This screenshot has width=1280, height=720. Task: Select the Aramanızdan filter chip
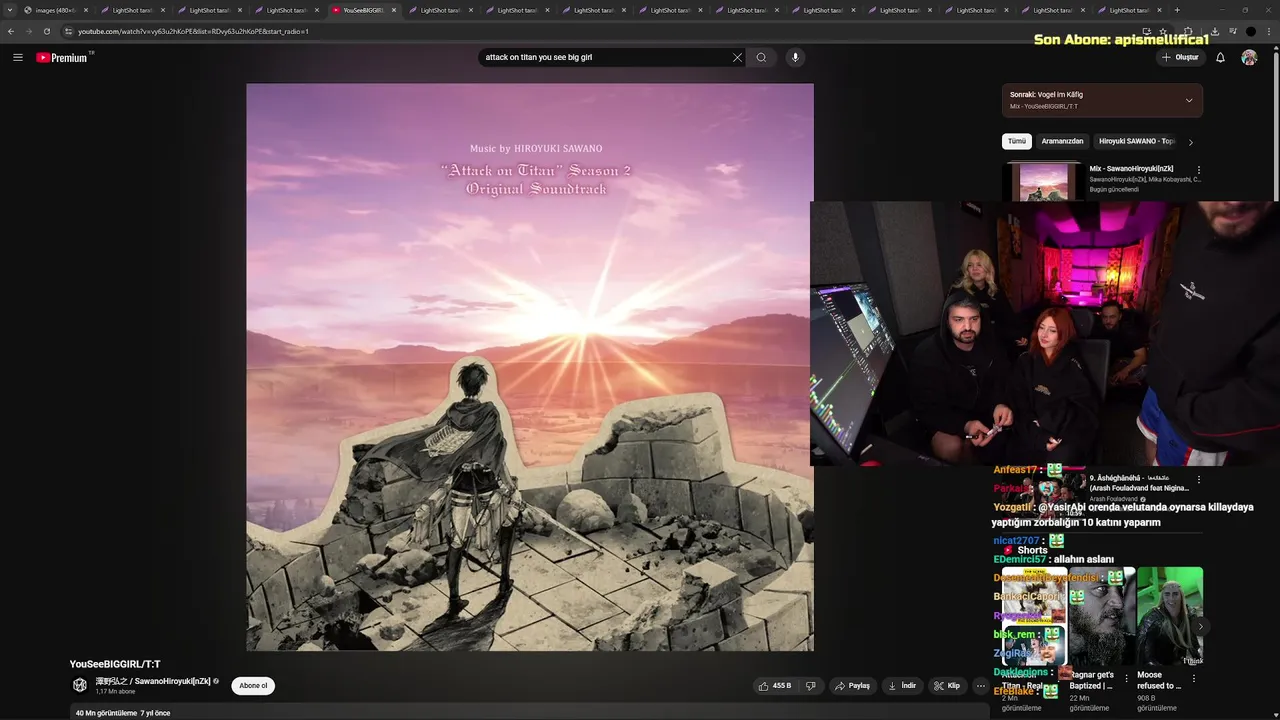1062,141
